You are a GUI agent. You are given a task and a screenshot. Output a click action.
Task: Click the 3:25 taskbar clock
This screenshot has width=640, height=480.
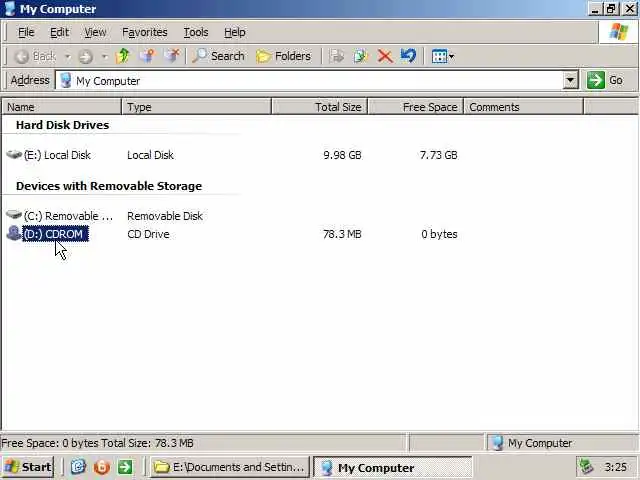616,467
